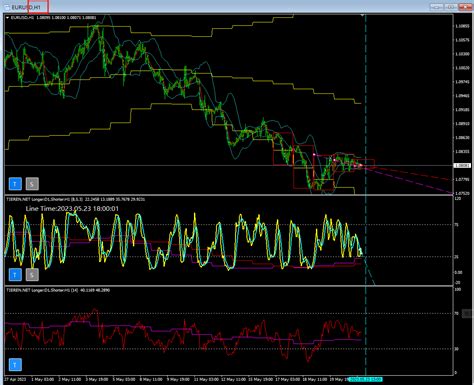Click the TIEREN.NET indicator label in the middle pane

pyautogui.click(x=75, y=199)
